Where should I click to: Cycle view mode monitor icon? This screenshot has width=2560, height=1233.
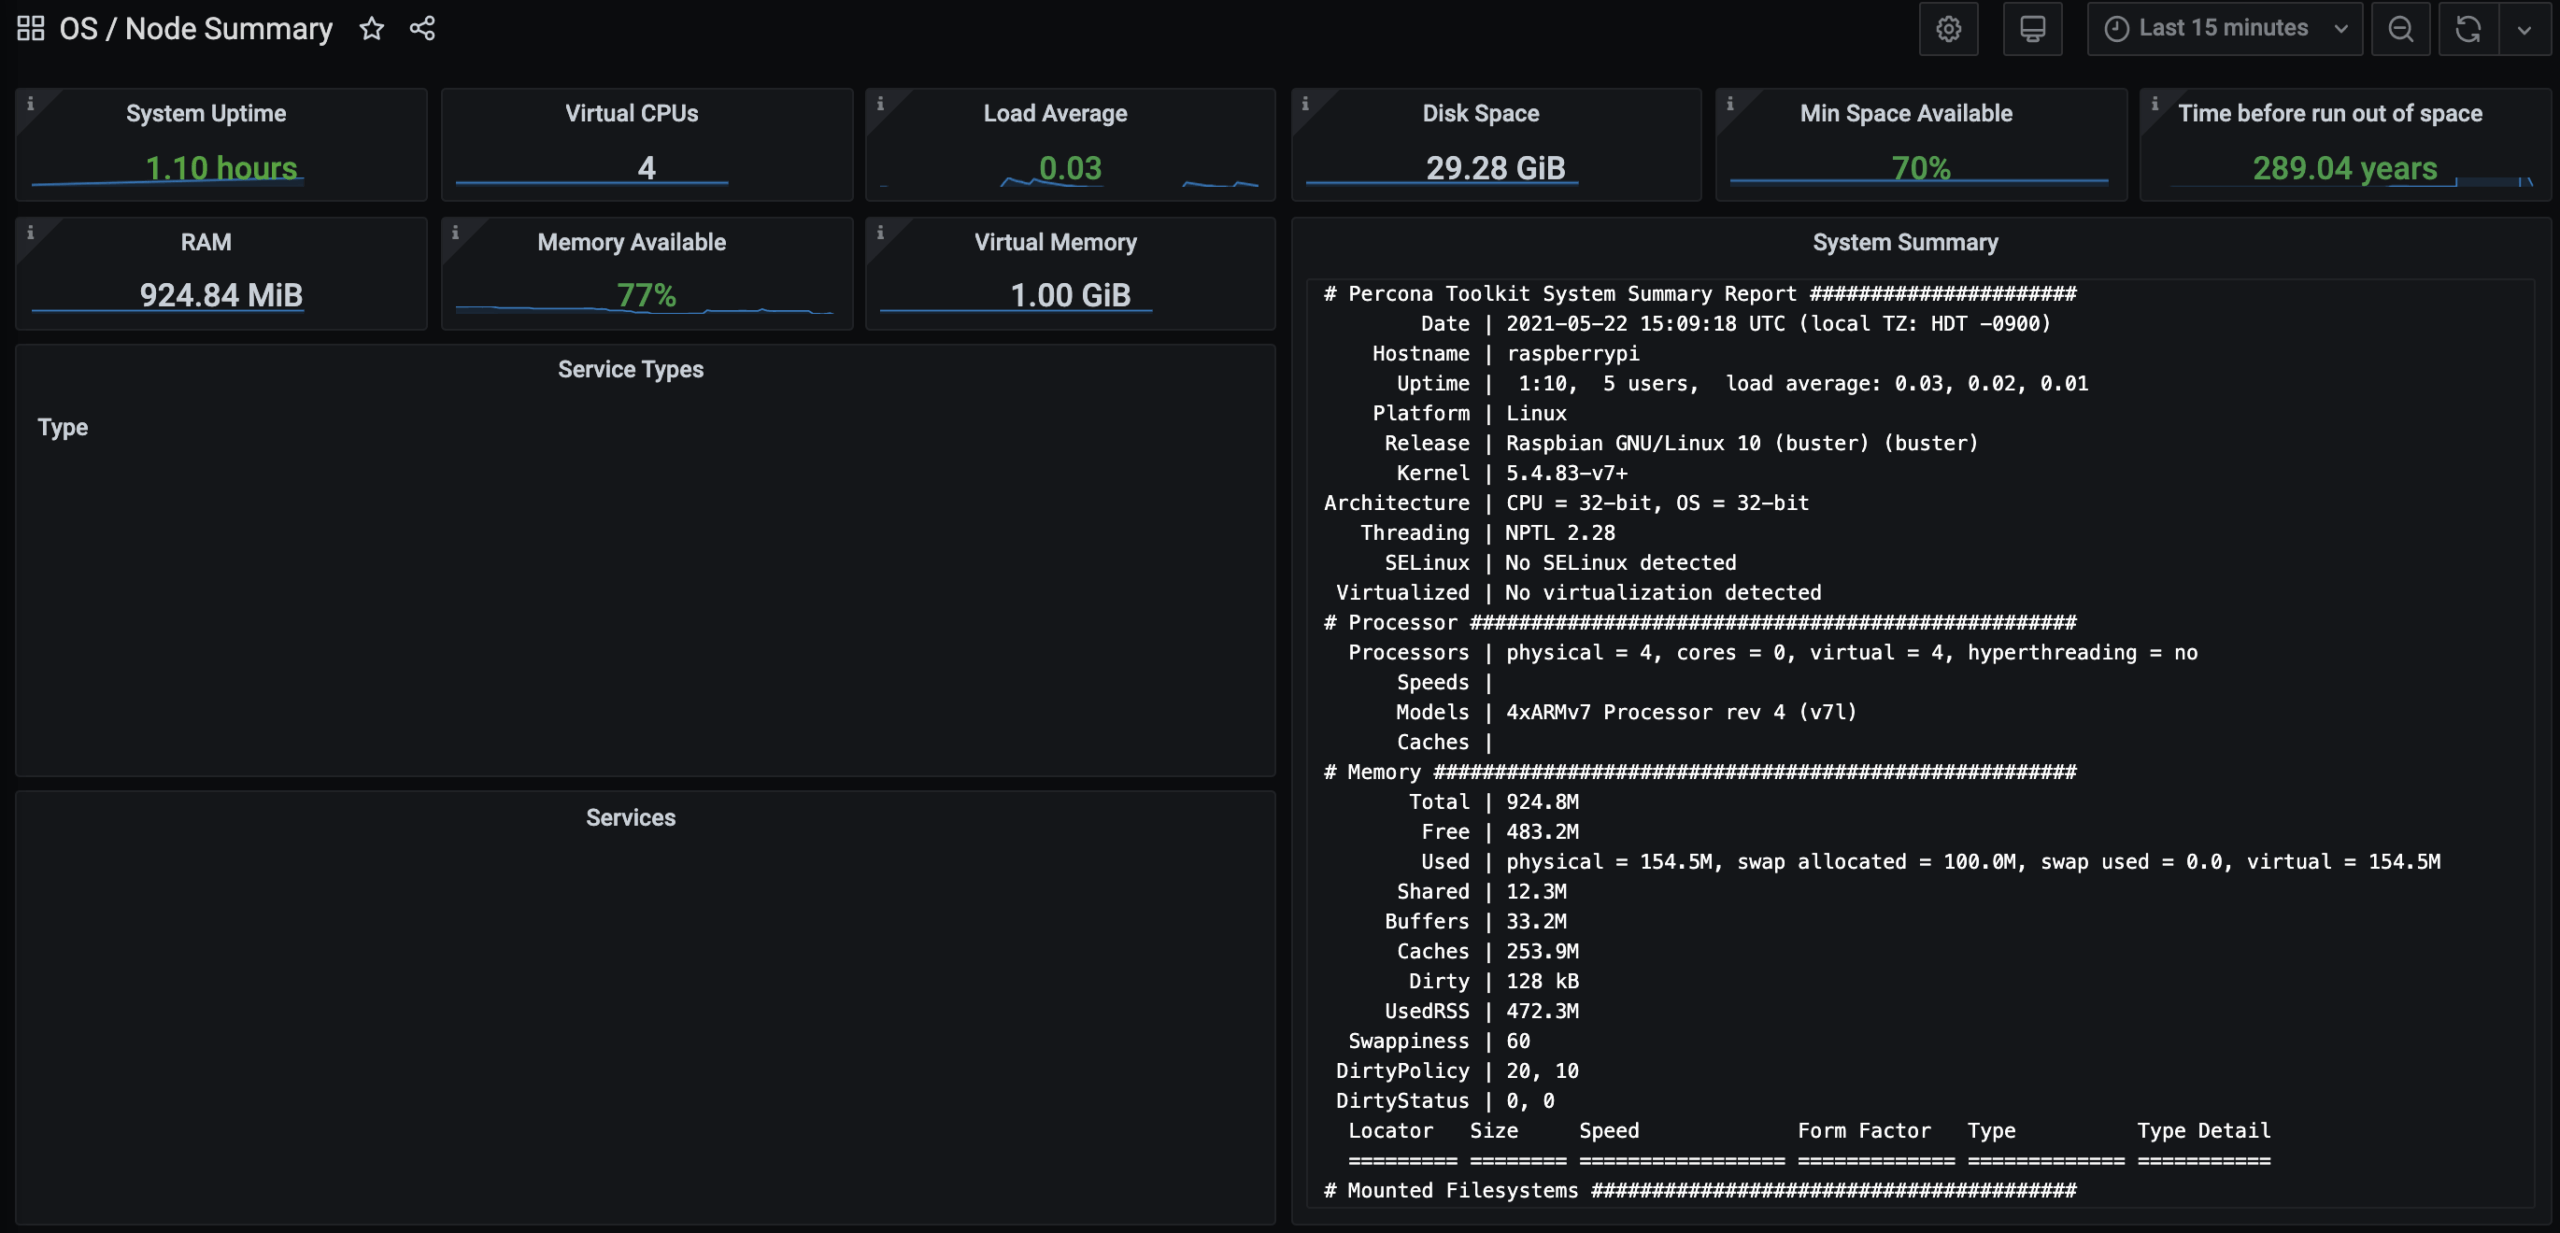2032,28
